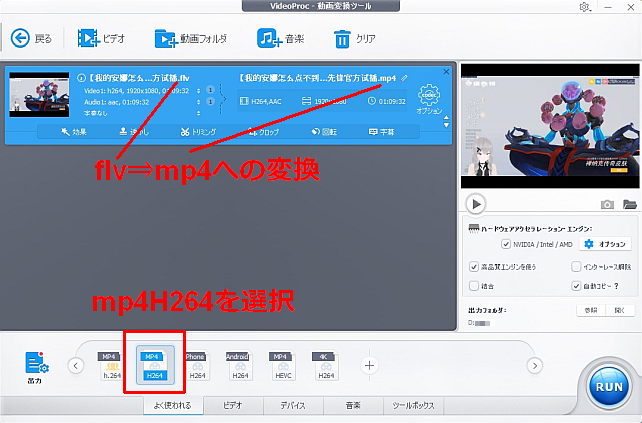Select MP4 h.264 preset
This screenshot has width=642, height=423.
coord(111,366)
